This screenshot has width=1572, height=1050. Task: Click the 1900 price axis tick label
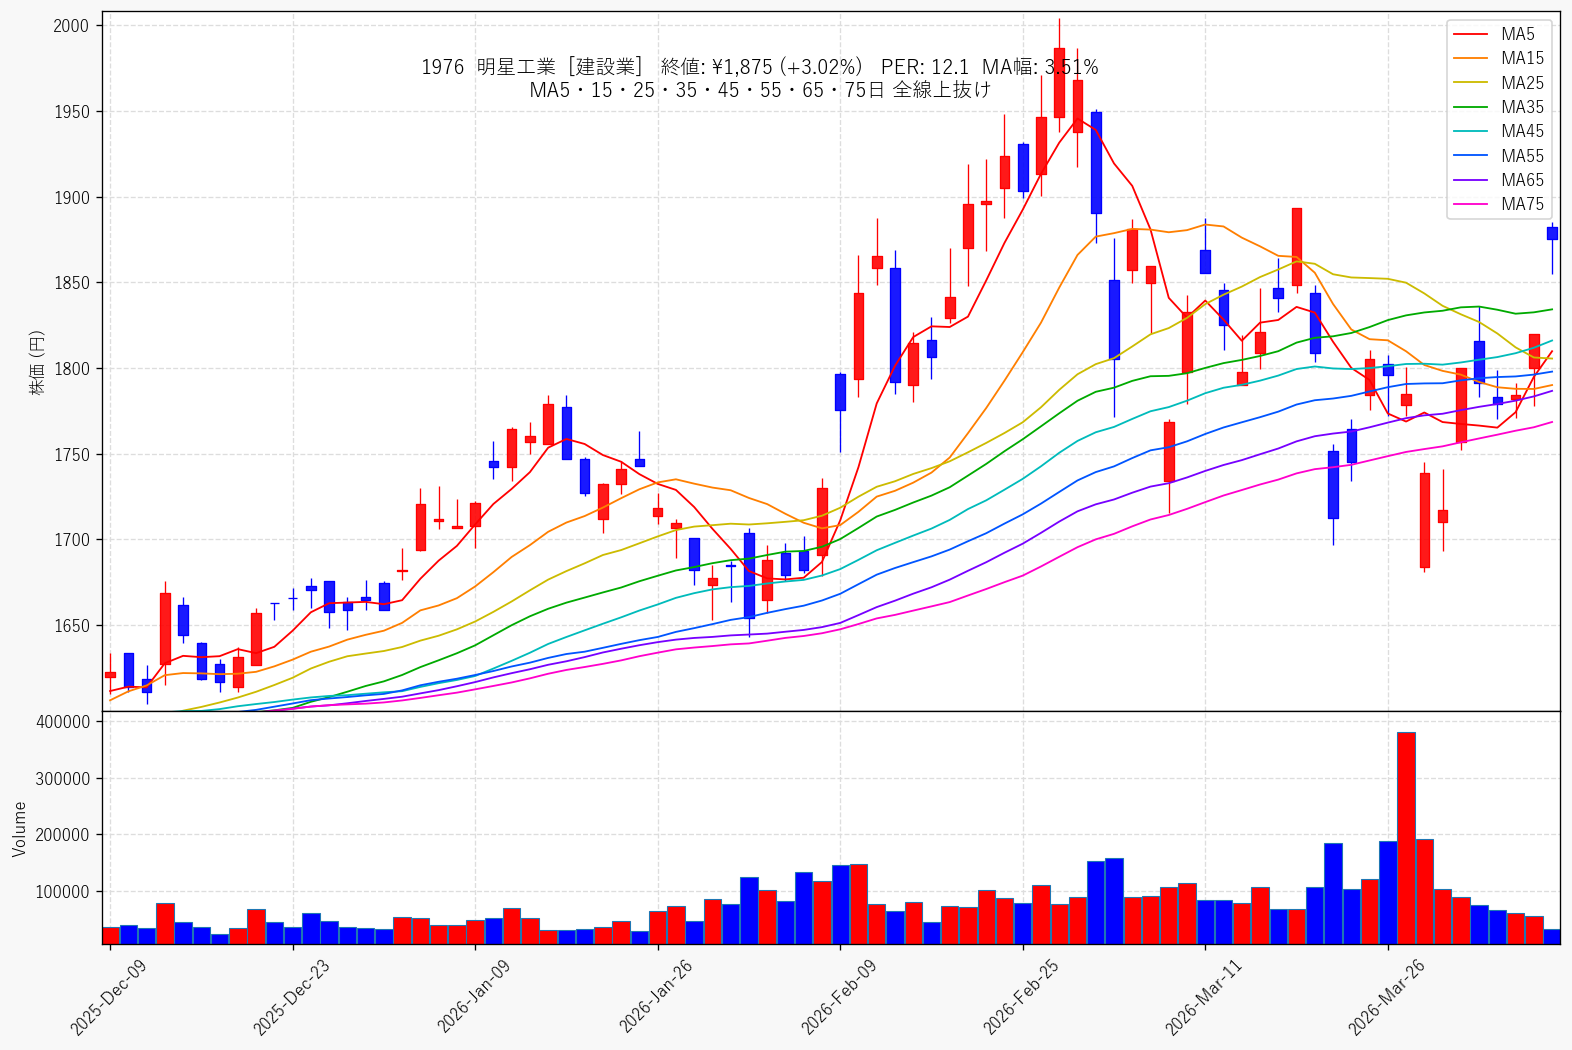71,198
